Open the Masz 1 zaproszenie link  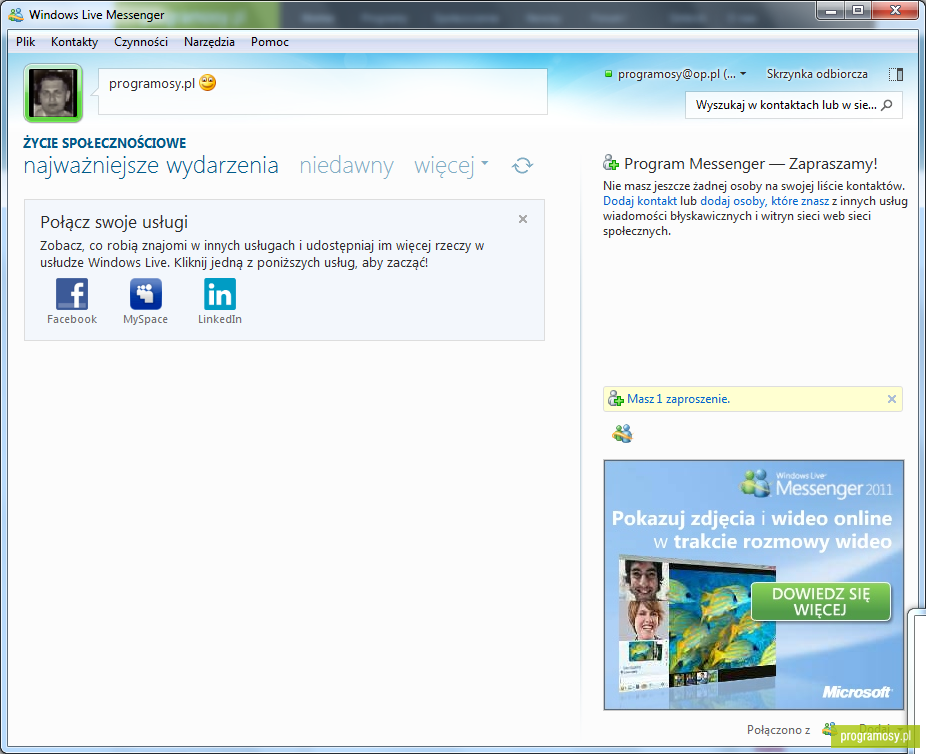(x=679, y=399)
